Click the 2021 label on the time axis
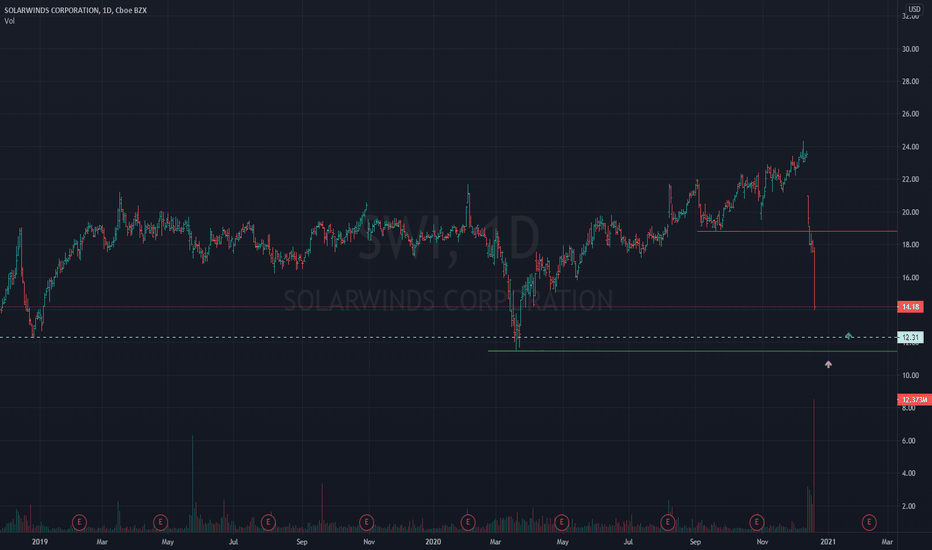The width and height of the screenshot is (932, 550). [x=828, y=542]
